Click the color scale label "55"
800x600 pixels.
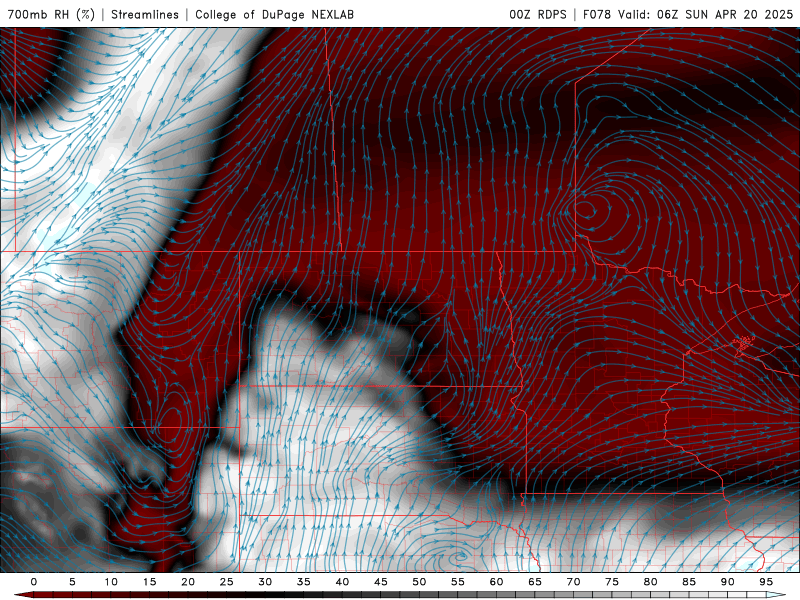tap(458, 582)
